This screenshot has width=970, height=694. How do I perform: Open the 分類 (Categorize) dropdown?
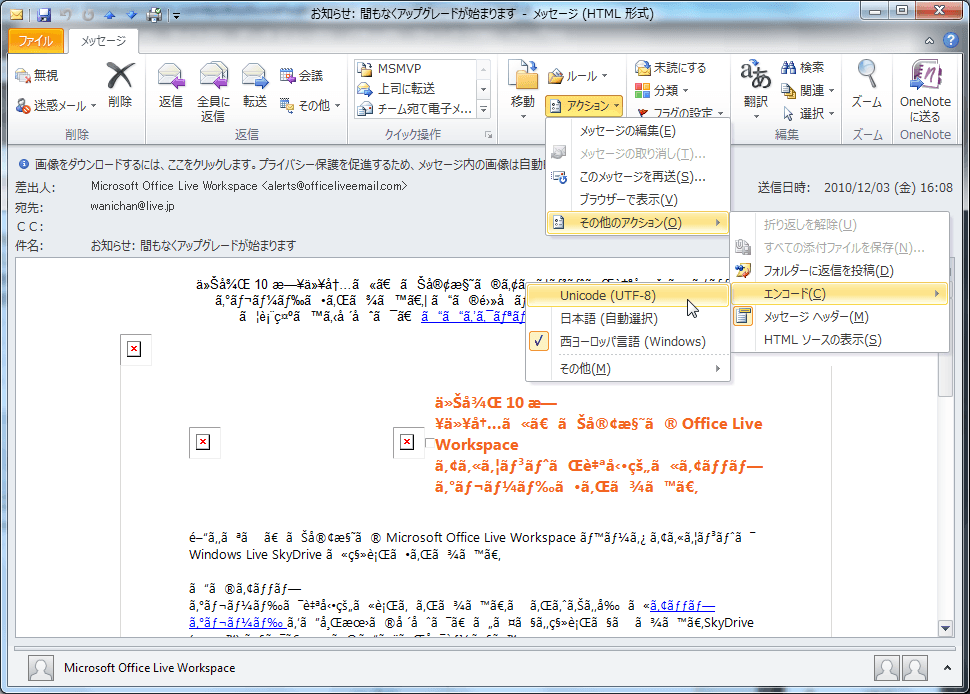[663, 90]
